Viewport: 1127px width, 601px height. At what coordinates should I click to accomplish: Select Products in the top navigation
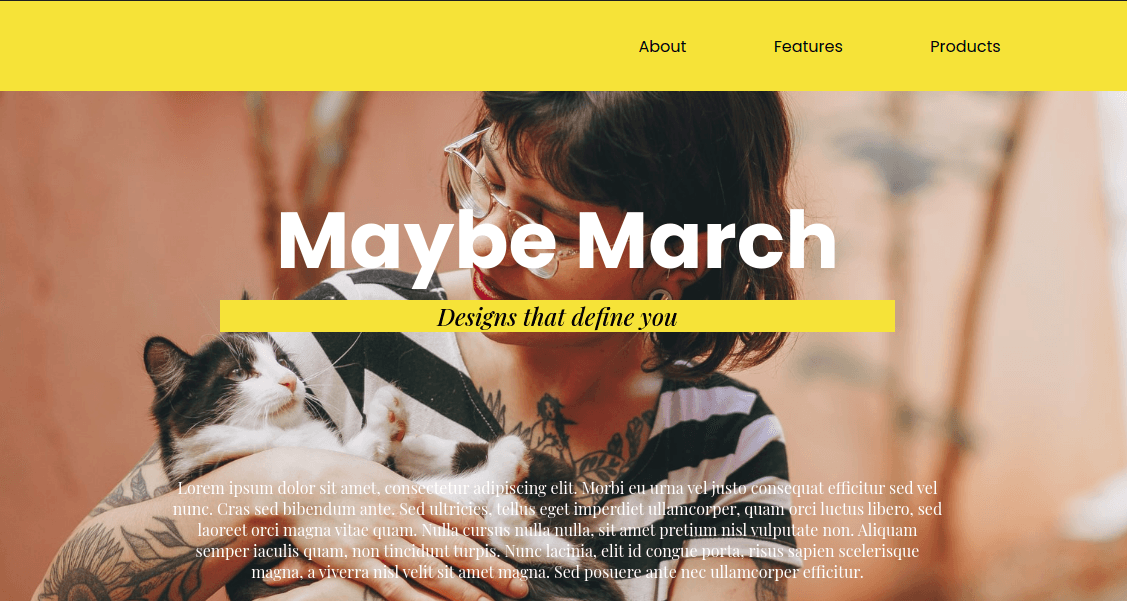pos(965,47)
